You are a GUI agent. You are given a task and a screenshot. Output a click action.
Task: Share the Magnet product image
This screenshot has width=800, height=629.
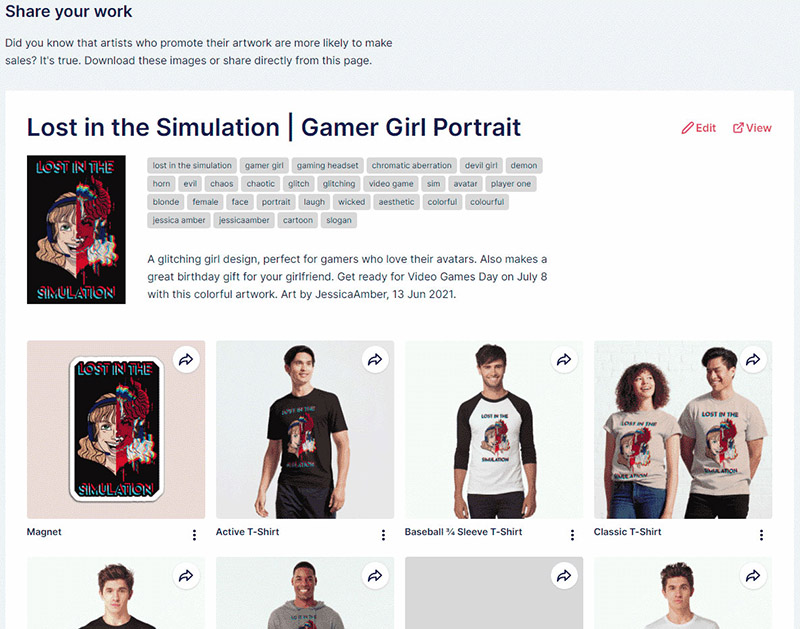[186, 360]
